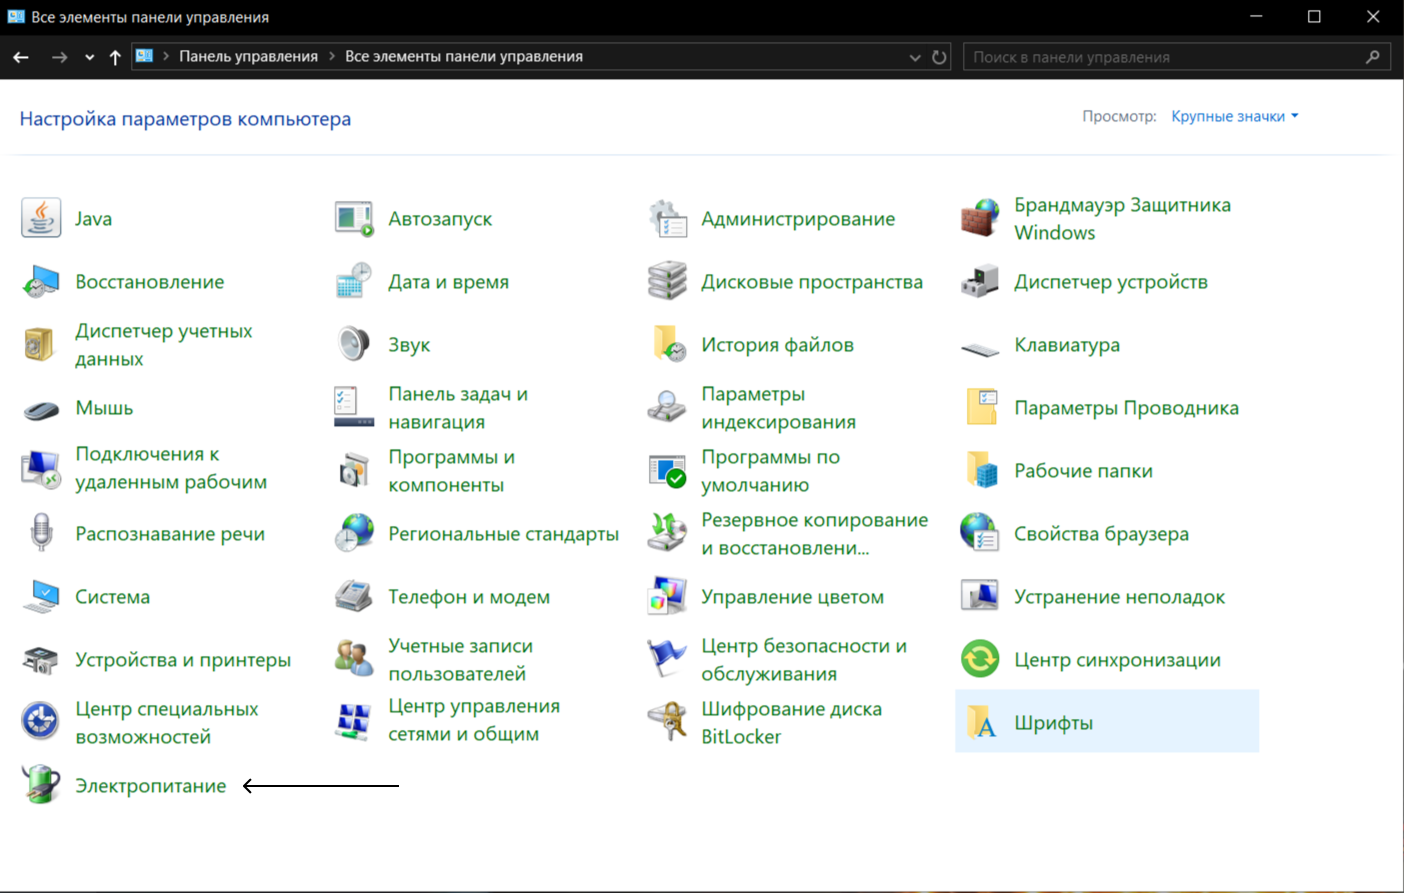Click the window title bar system icon
1404x893 pixels.
[16, 17]
